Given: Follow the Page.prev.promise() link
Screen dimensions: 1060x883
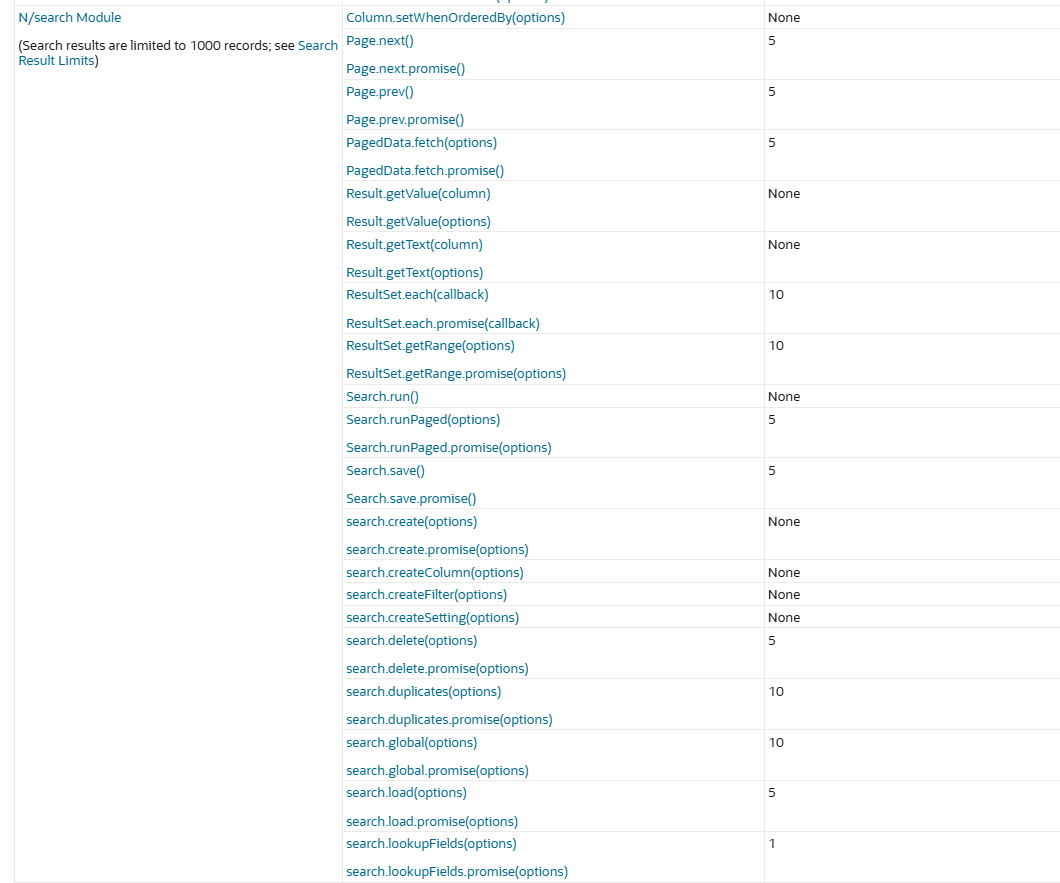Looking at the screenshot, I should [405, 119].
